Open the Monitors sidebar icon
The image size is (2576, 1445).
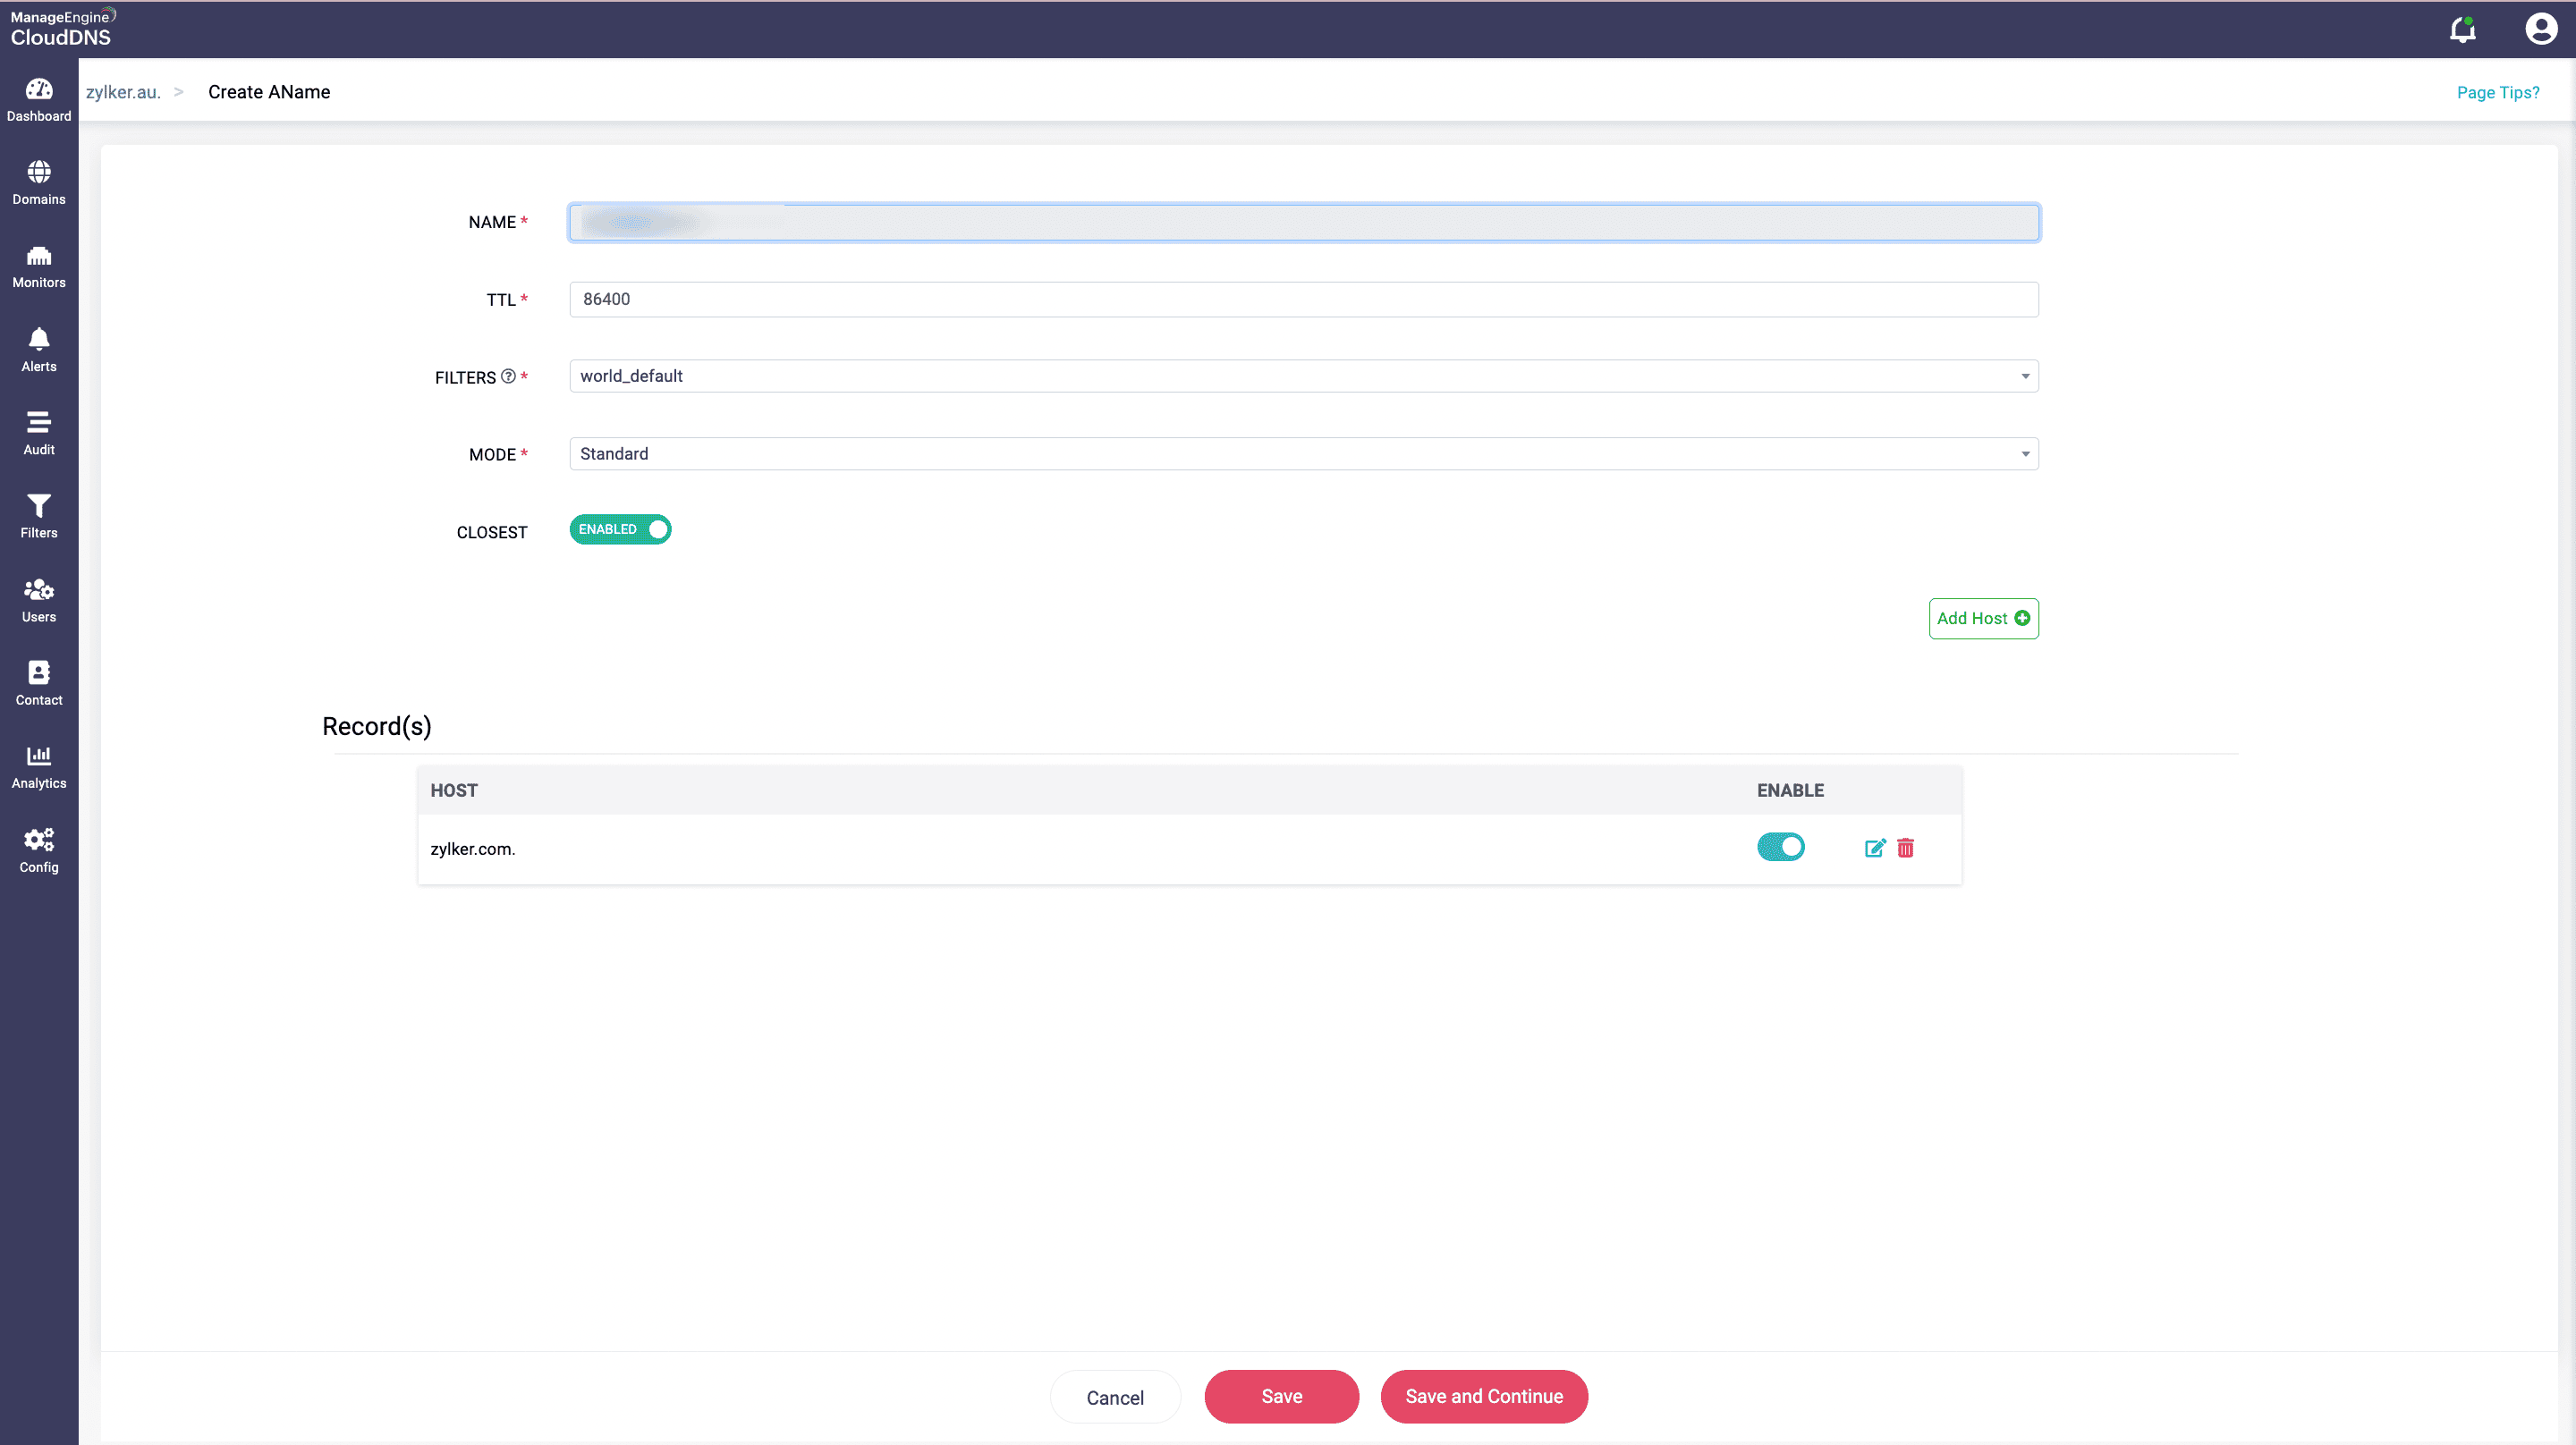pos(39,267)
